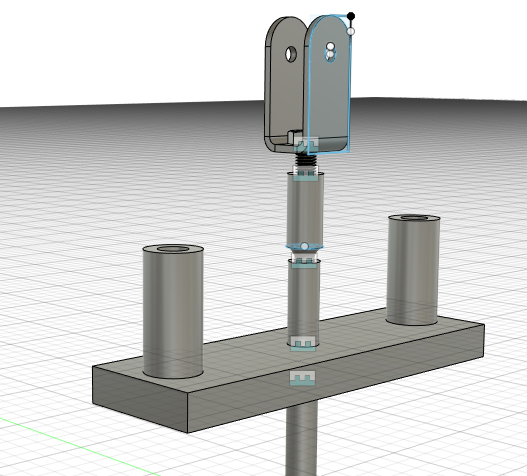The width and height of the screenshot is (527, 476).
Task: Click white snap point on blue ring between cylinders
Action: point(304,246)
